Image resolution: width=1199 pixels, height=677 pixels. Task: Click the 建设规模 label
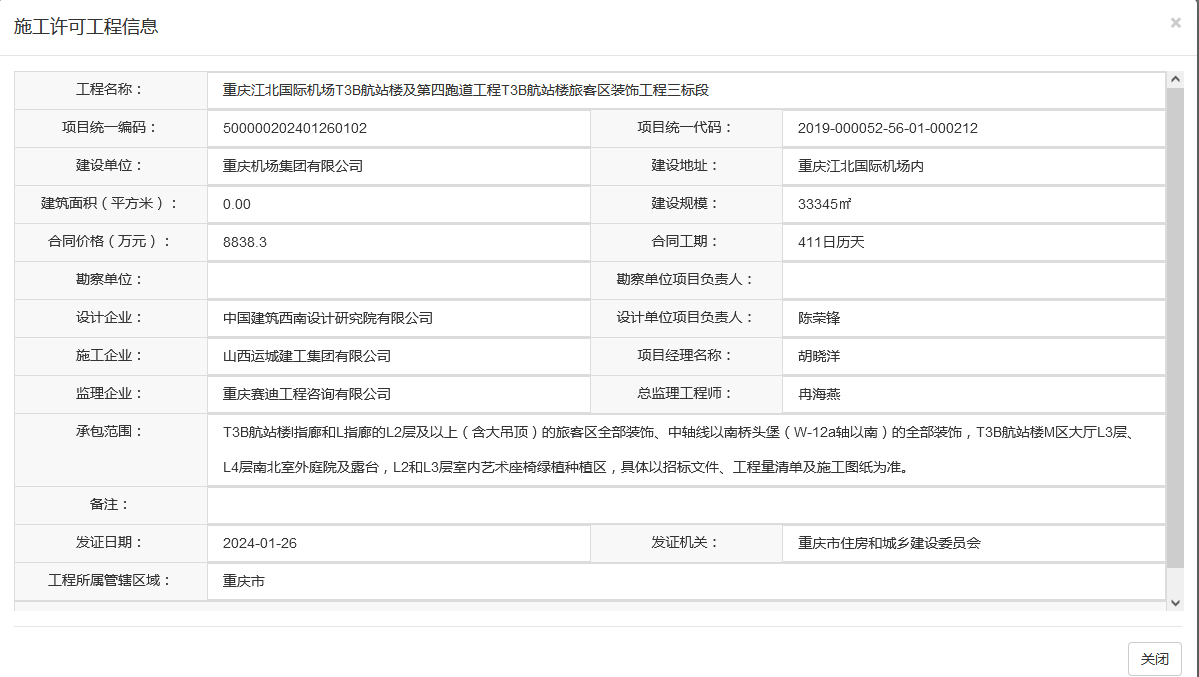click(x=685, y=203)
